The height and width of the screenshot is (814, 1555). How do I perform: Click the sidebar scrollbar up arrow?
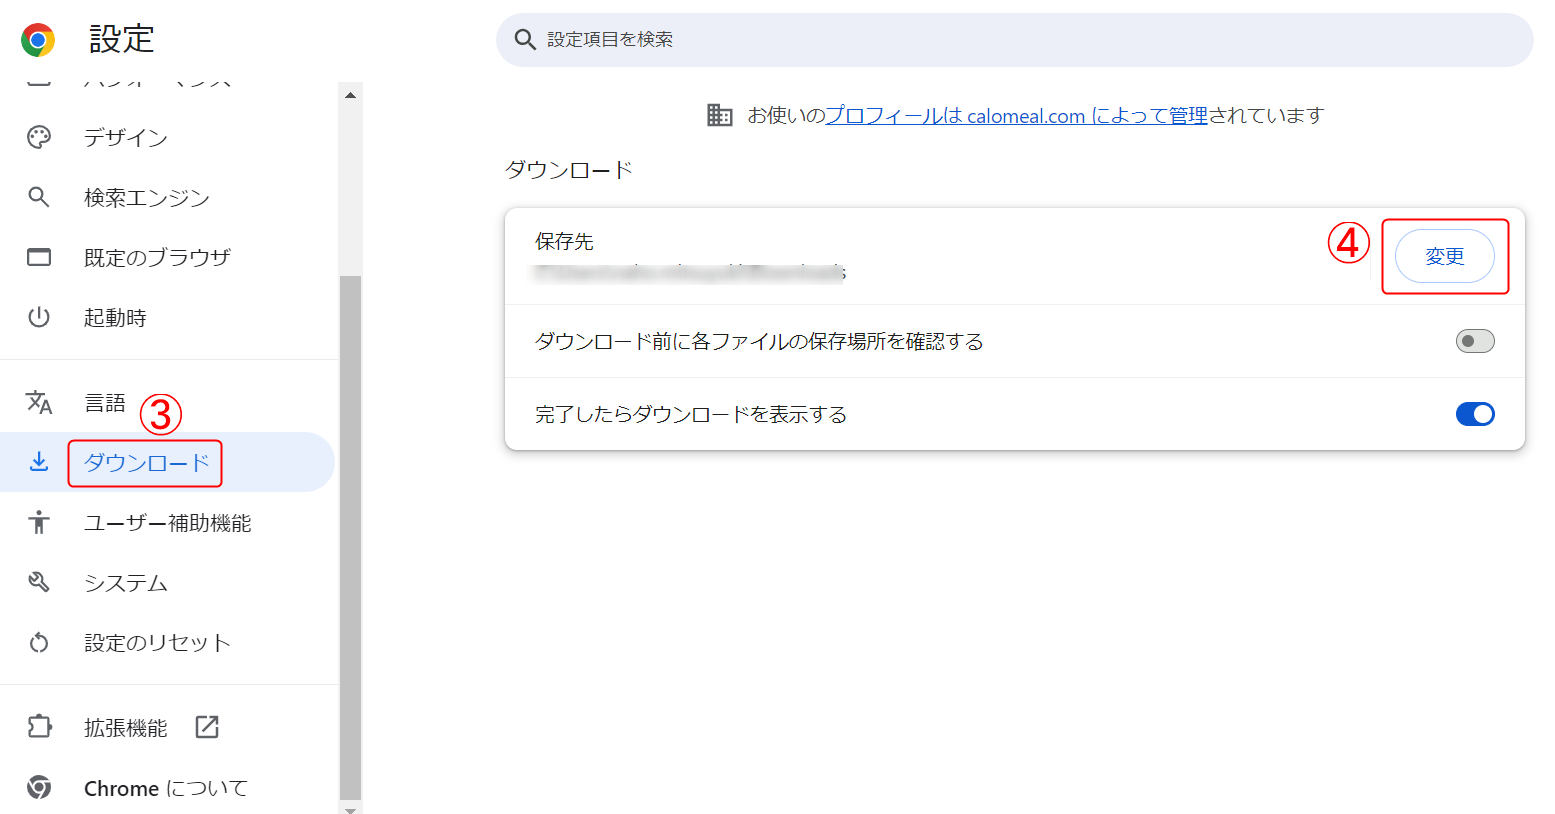point(350,95)
